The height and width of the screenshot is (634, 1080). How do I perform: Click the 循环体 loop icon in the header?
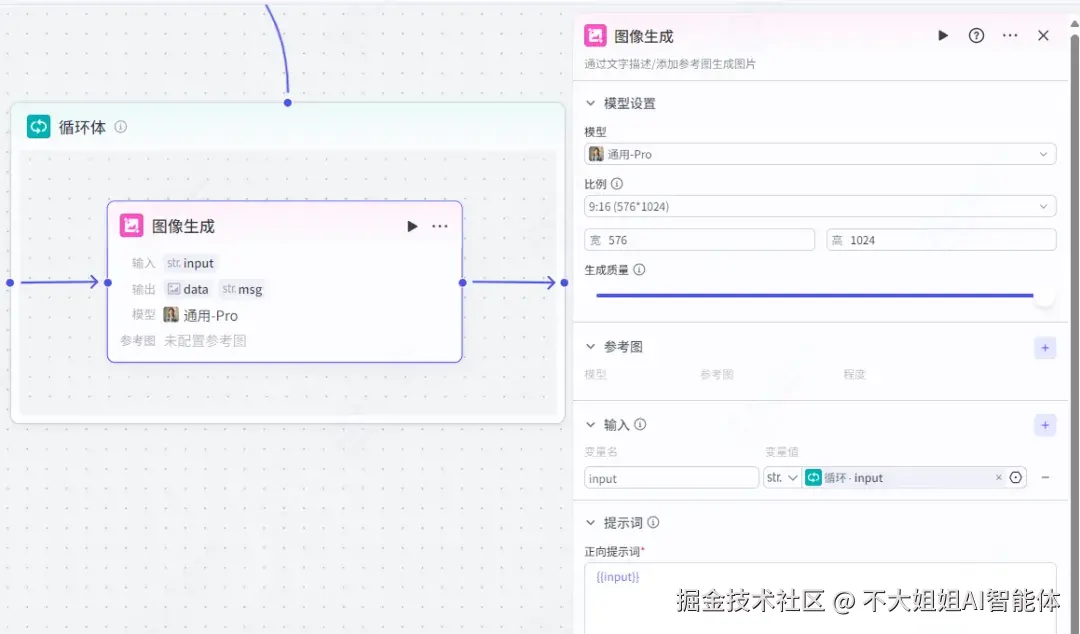click(38, 126)
